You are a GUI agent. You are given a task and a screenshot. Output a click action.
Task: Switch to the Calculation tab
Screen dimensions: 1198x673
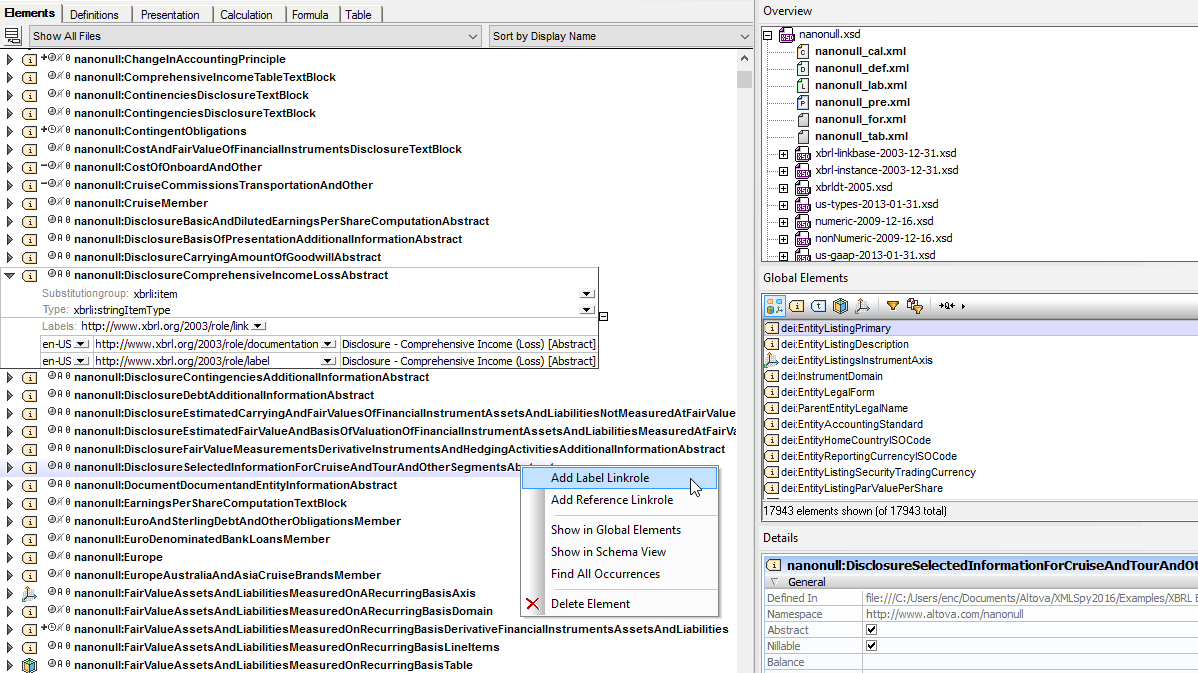pos(246,15)
